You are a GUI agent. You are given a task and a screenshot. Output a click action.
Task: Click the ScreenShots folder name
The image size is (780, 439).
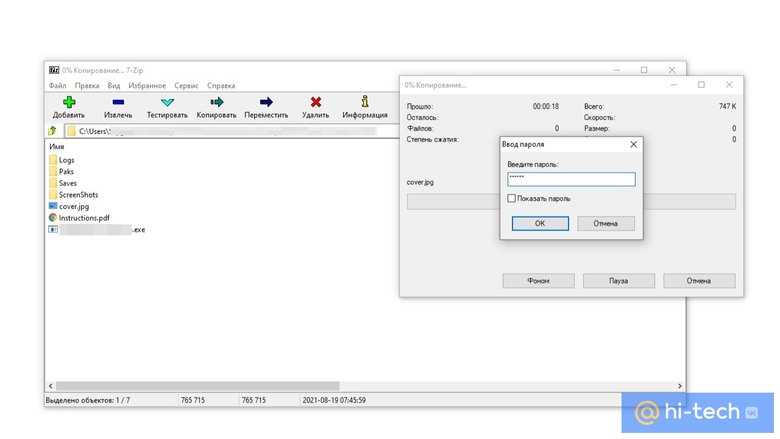[x=78, y=194]
